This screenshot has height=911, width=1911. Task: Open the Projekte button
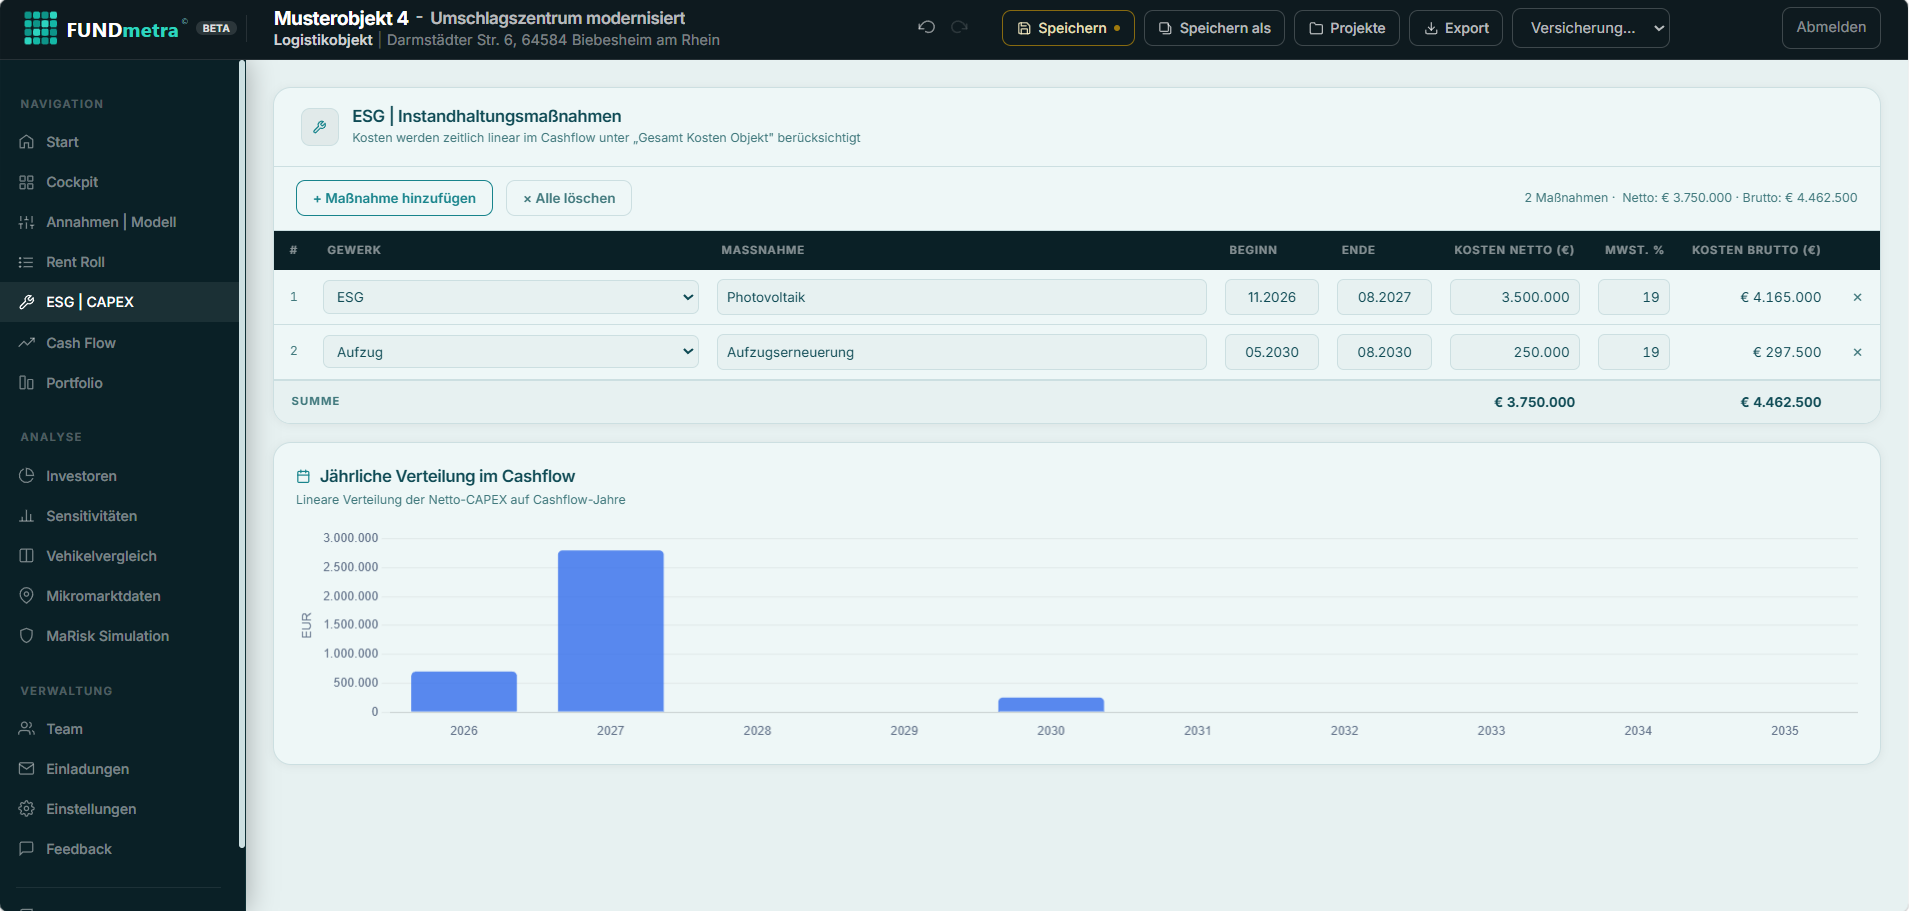(x=1347, y=28)
